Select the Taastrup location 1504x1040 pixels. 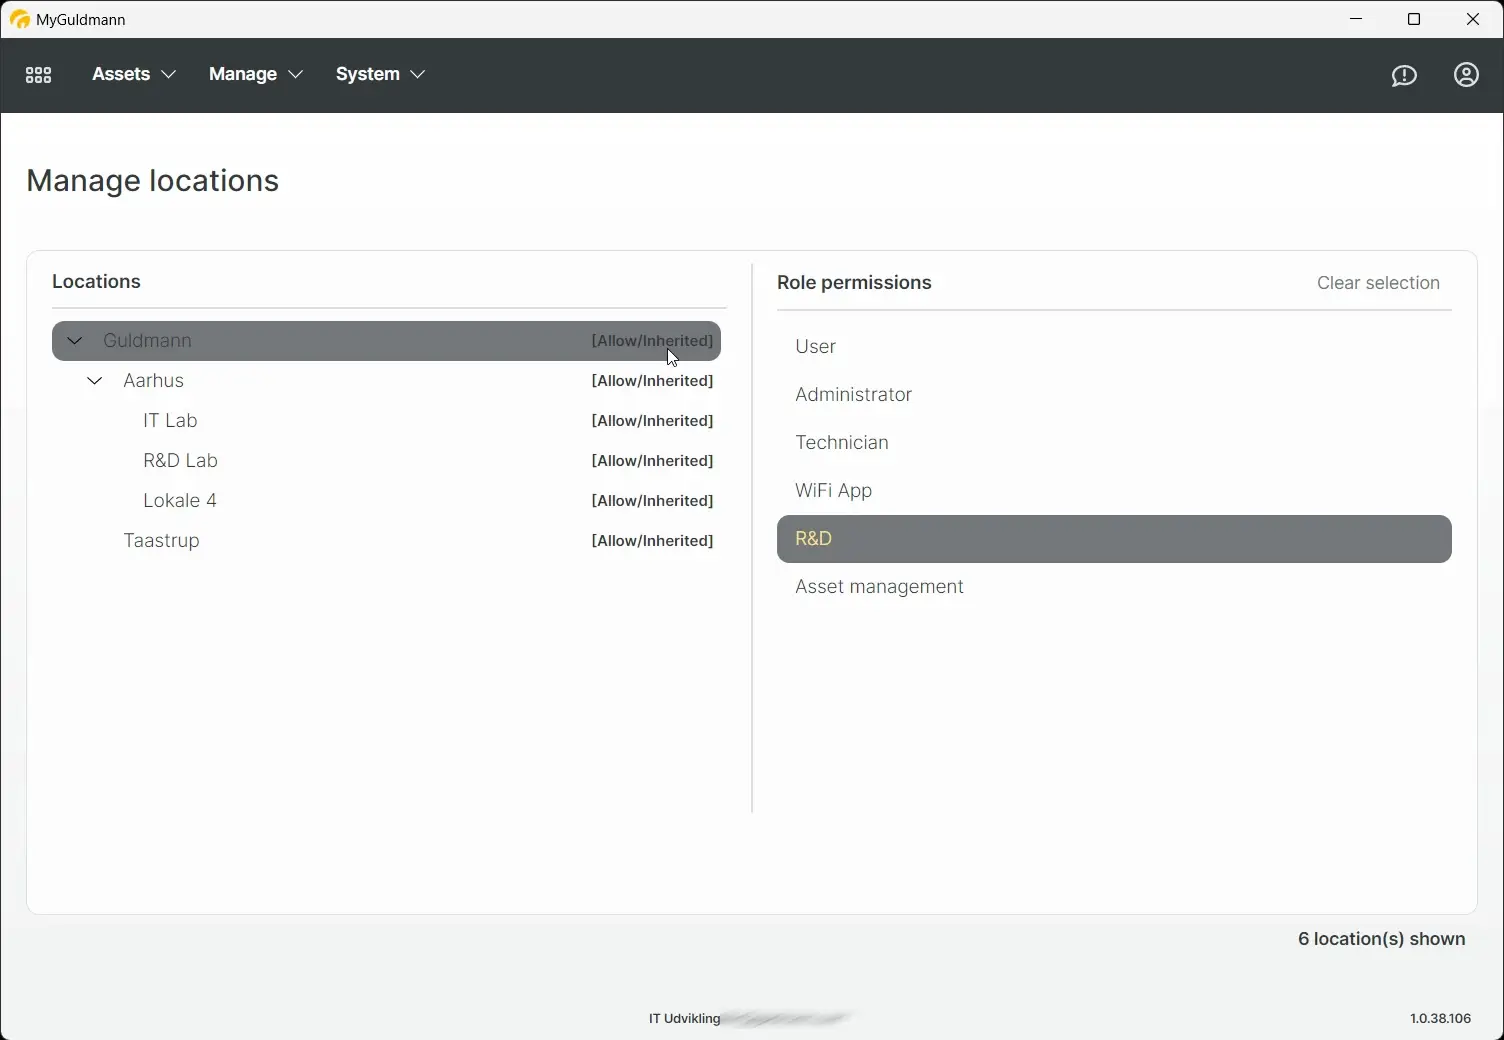click(x=161, y=540)
